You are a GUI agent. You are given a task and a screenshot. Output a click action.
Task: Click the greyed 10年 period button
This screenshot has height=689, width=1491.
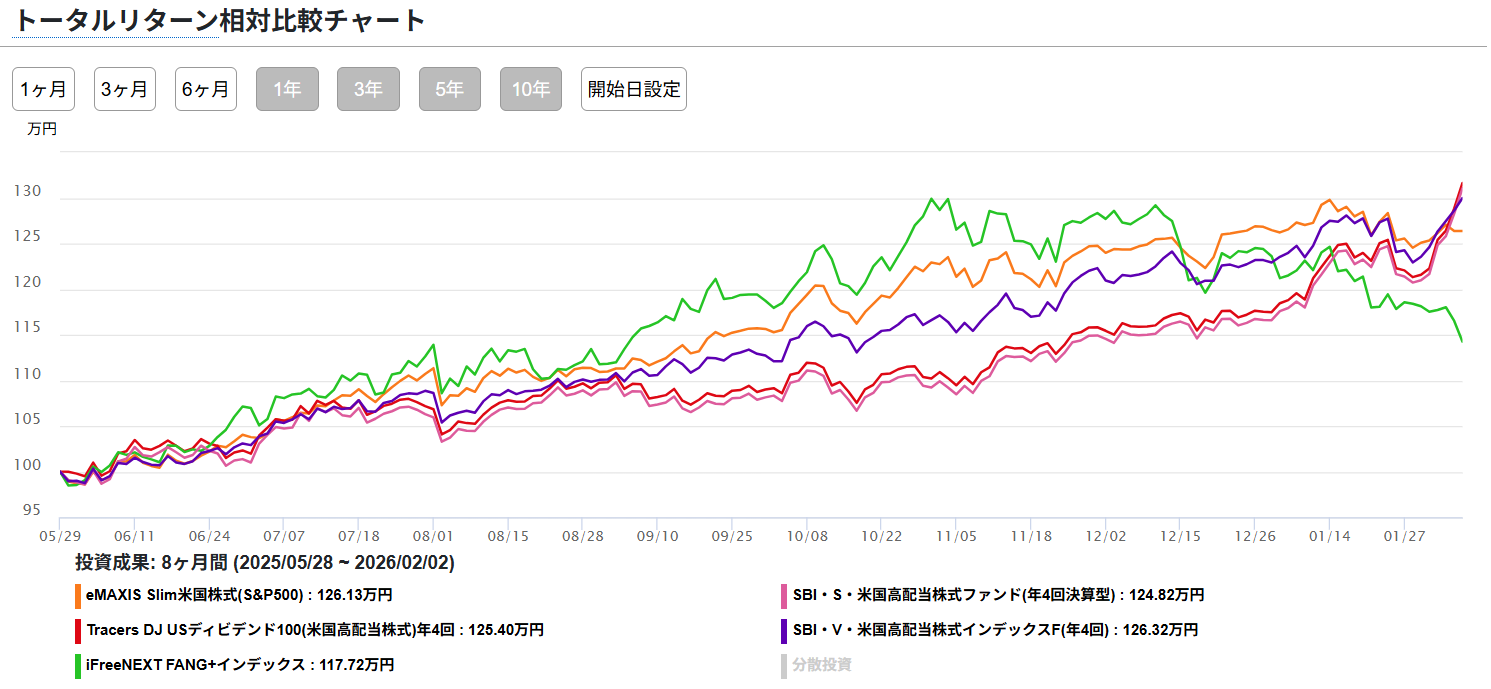point(531,89)
